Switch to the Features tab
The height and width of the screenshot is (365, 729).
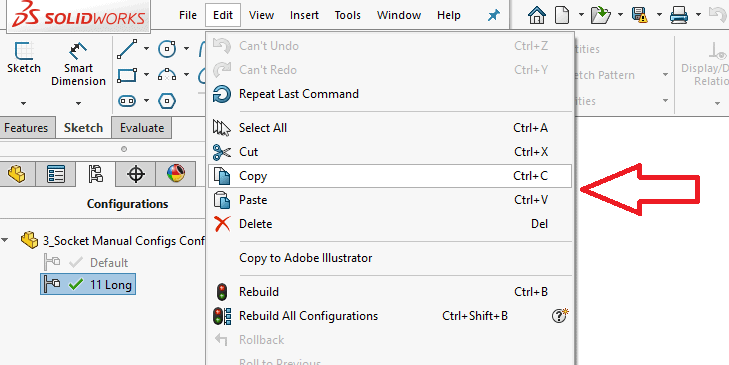26,128
